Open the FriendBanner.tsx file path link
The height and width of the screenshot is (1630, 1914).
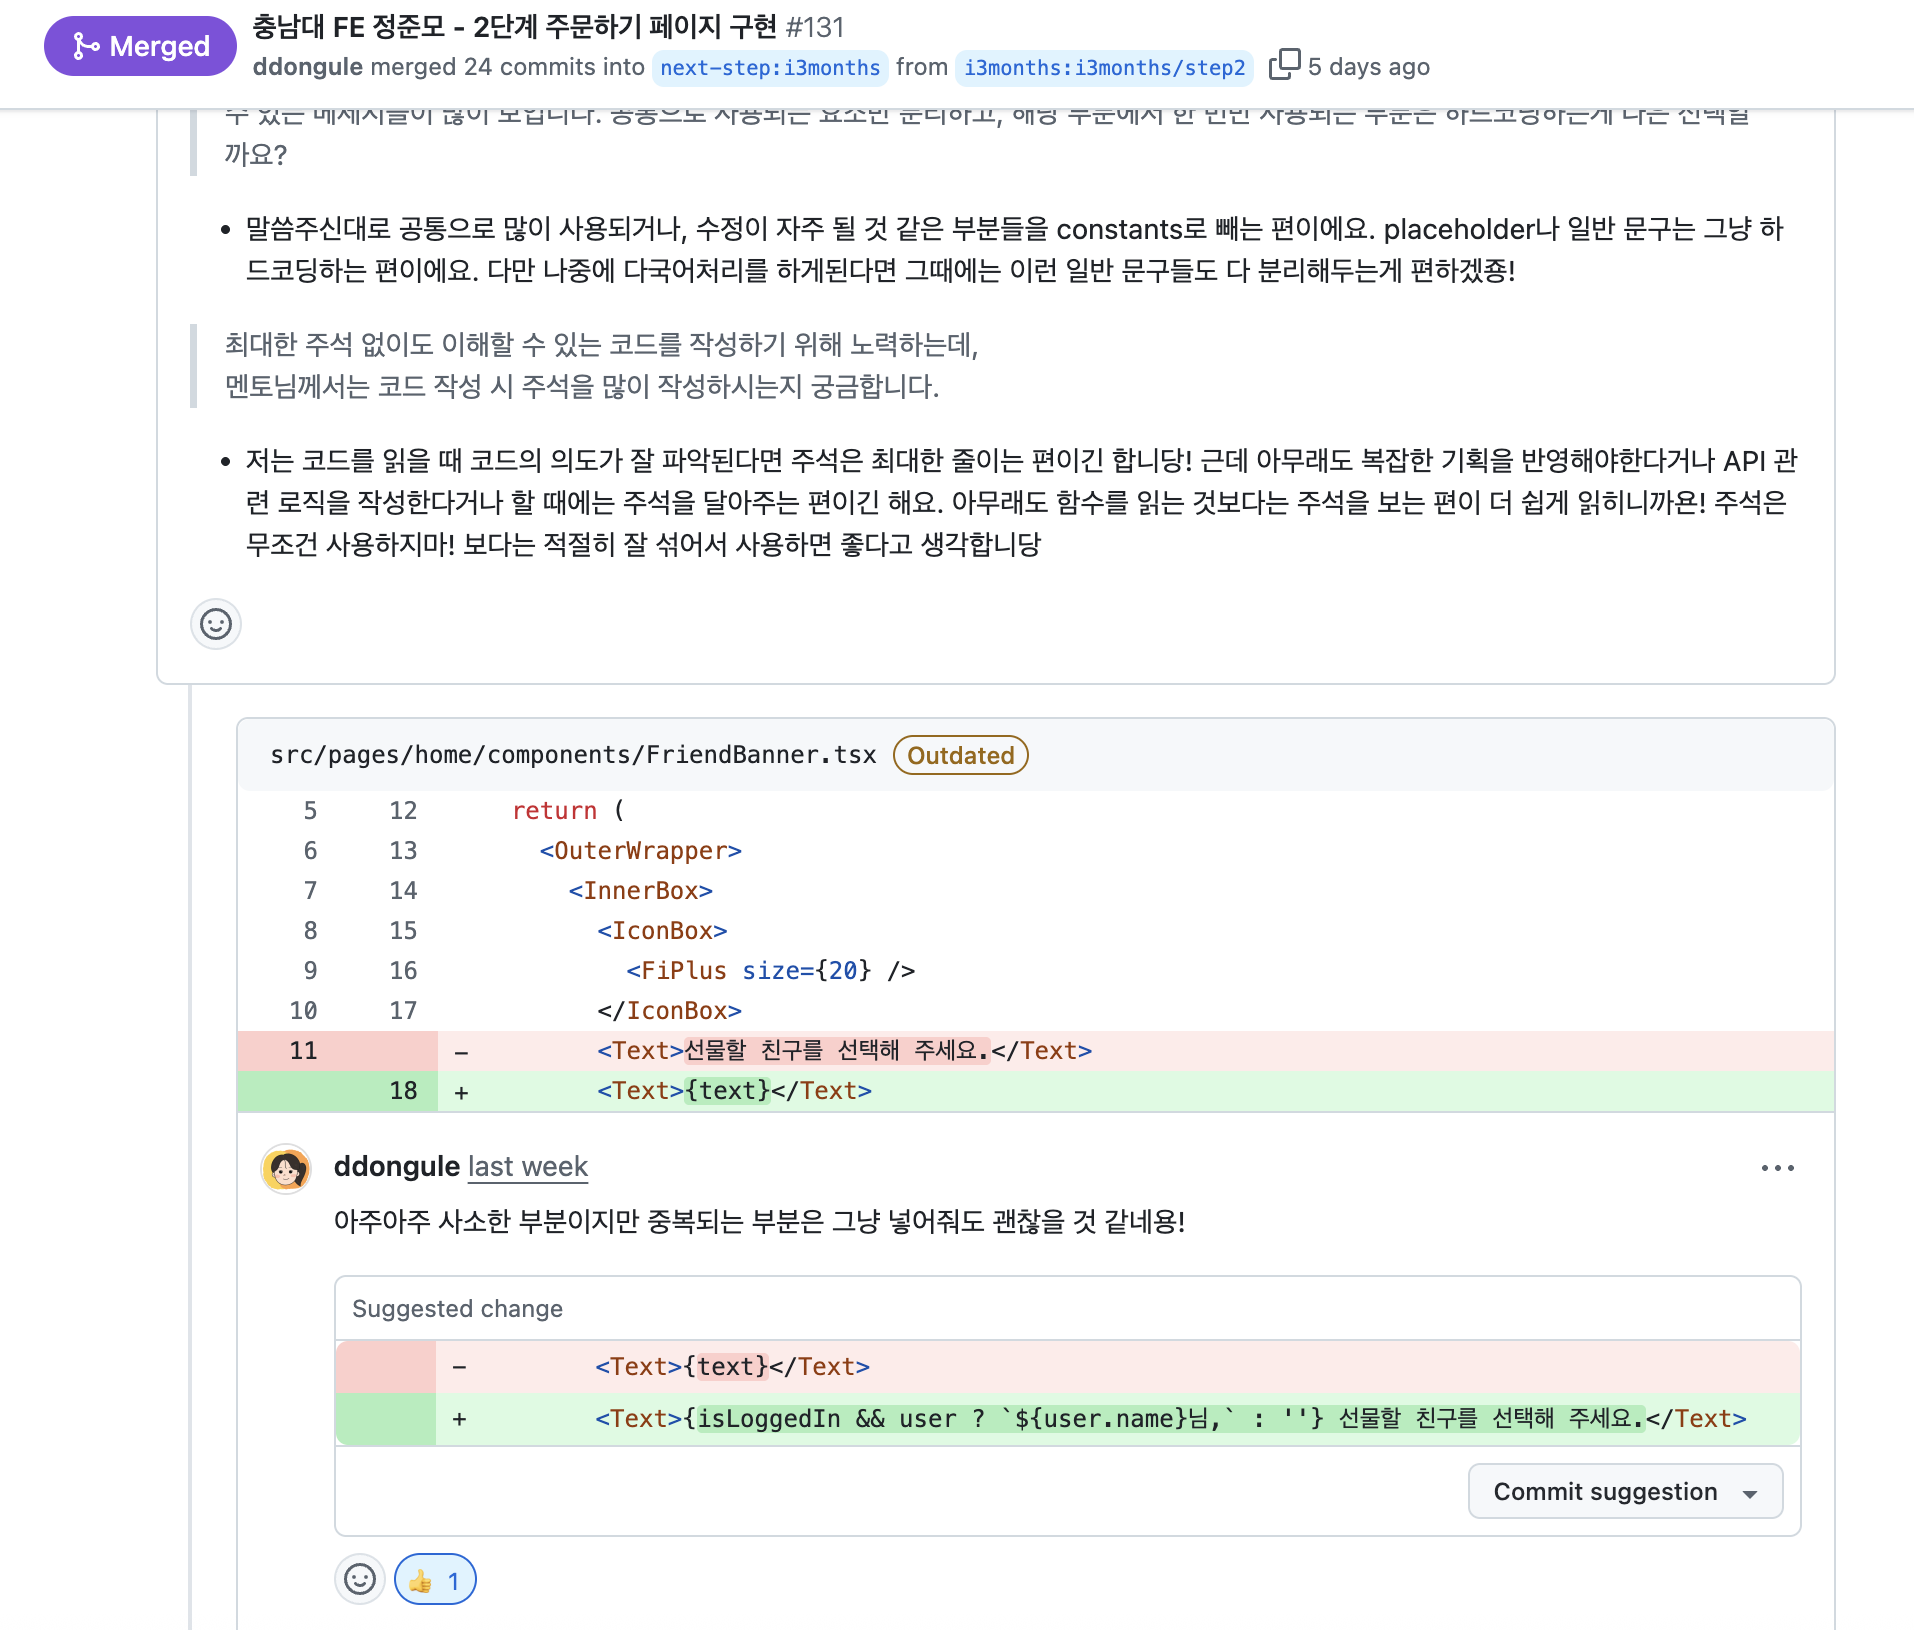[x=573, y=755]
